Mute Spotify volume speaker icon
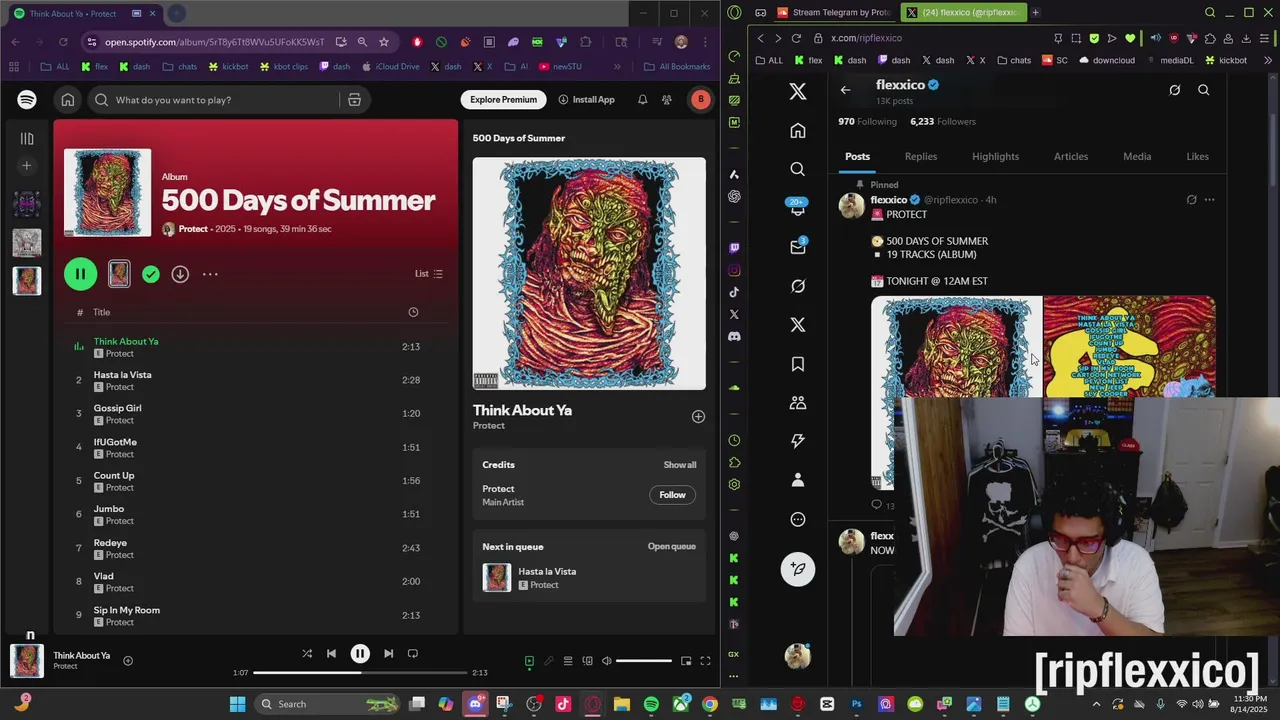1280x720 pixels. pyautogui.click(x=606, y=661)
